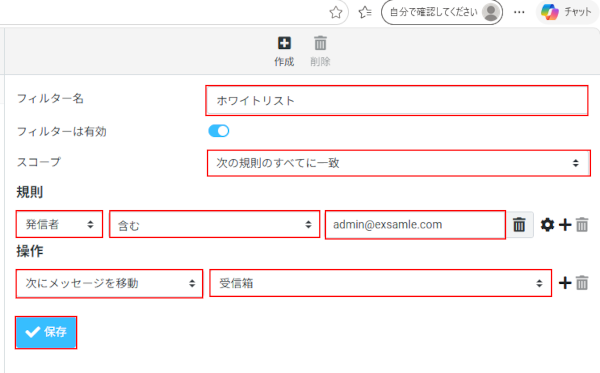Screen dimensions: 600x373
Task: Open the 次にメッセージを移動 action dropdown
Action: click(109, 283)
